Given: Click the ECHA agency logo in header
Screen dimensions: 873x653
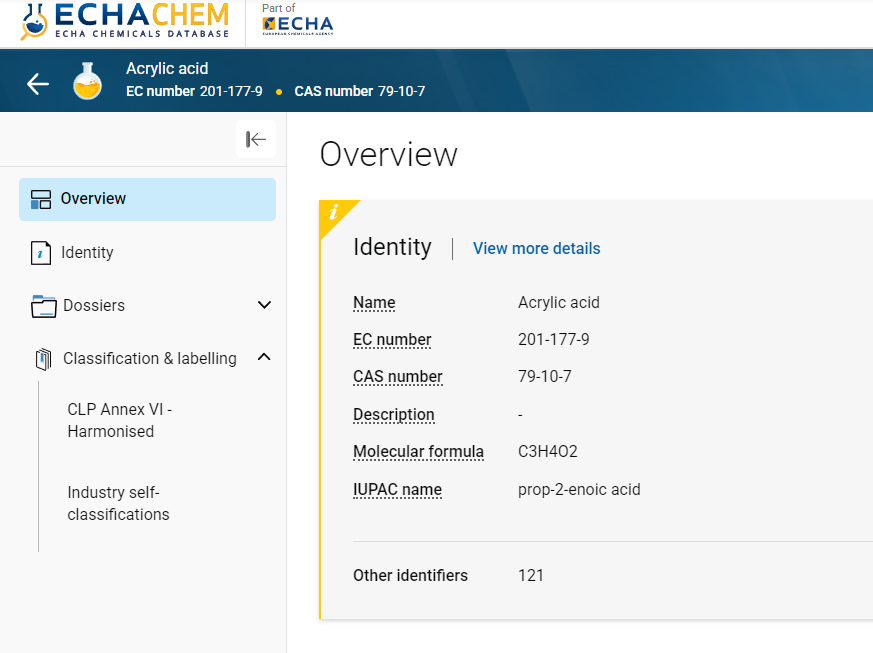Looking at the screenshot, I should [295, 22].
